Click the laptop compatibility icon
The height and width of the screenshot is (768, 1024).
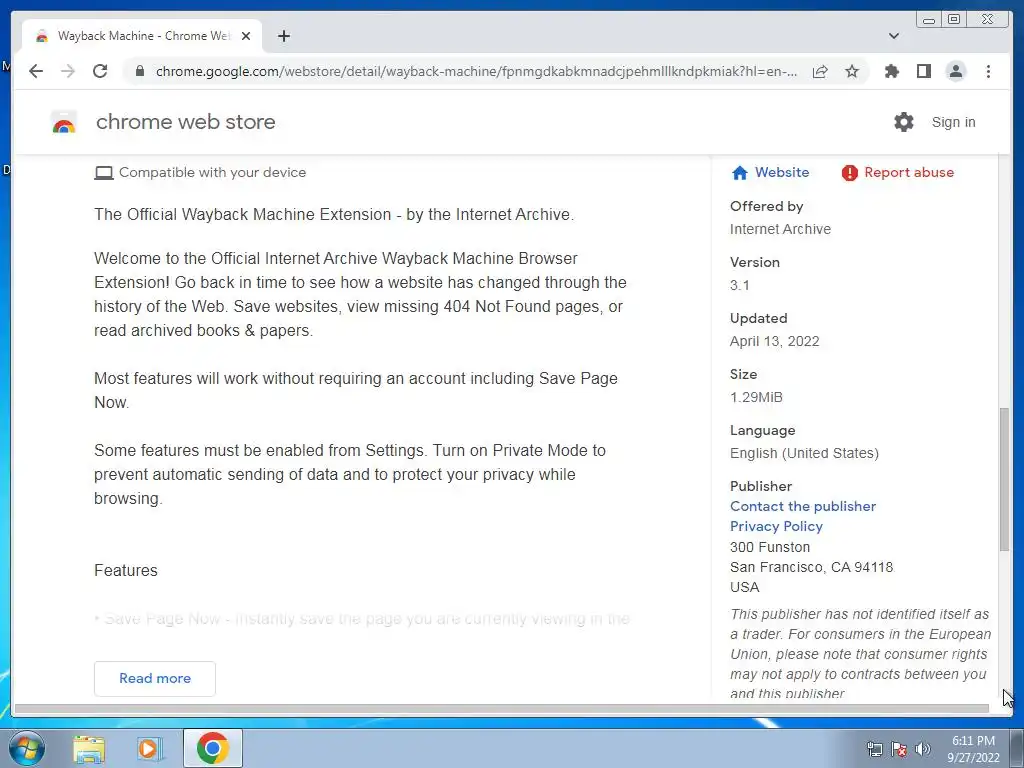(104, 173)
